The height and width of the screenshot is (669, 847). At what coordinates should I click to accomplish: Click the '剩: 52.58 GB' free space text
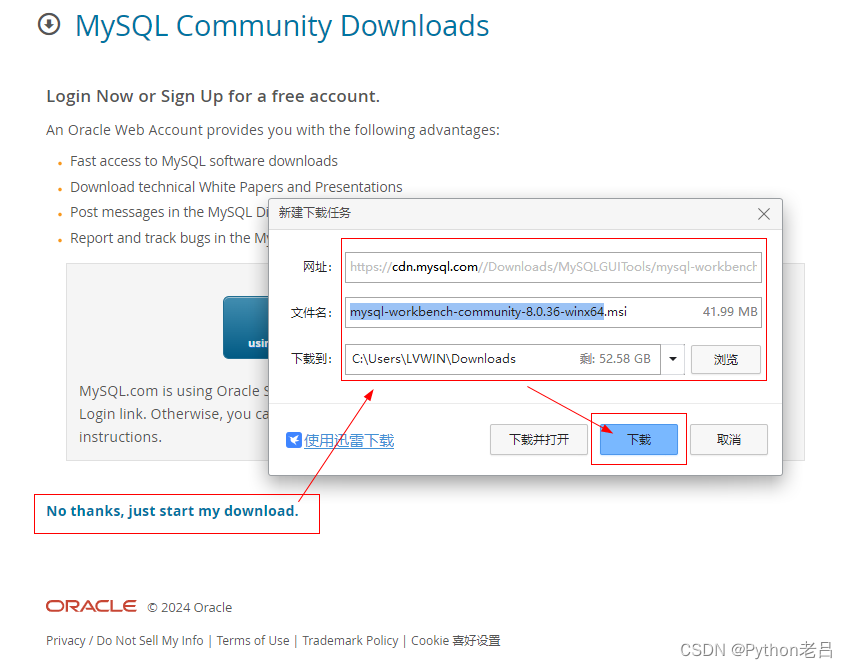pos(615,359)
